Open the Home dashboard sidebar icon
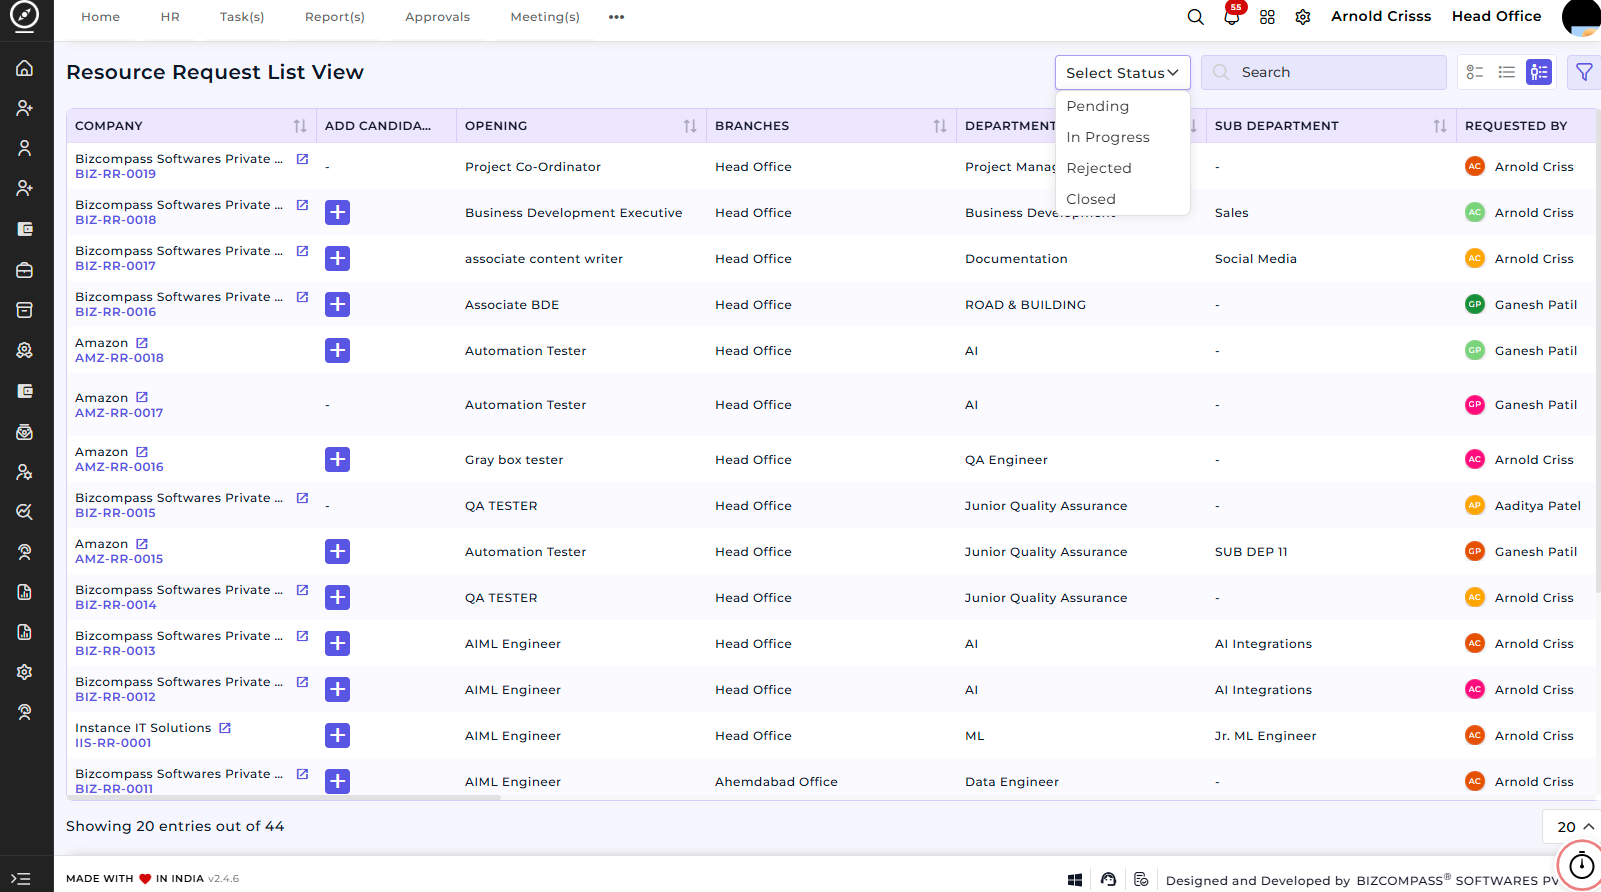 click(25, 68)
